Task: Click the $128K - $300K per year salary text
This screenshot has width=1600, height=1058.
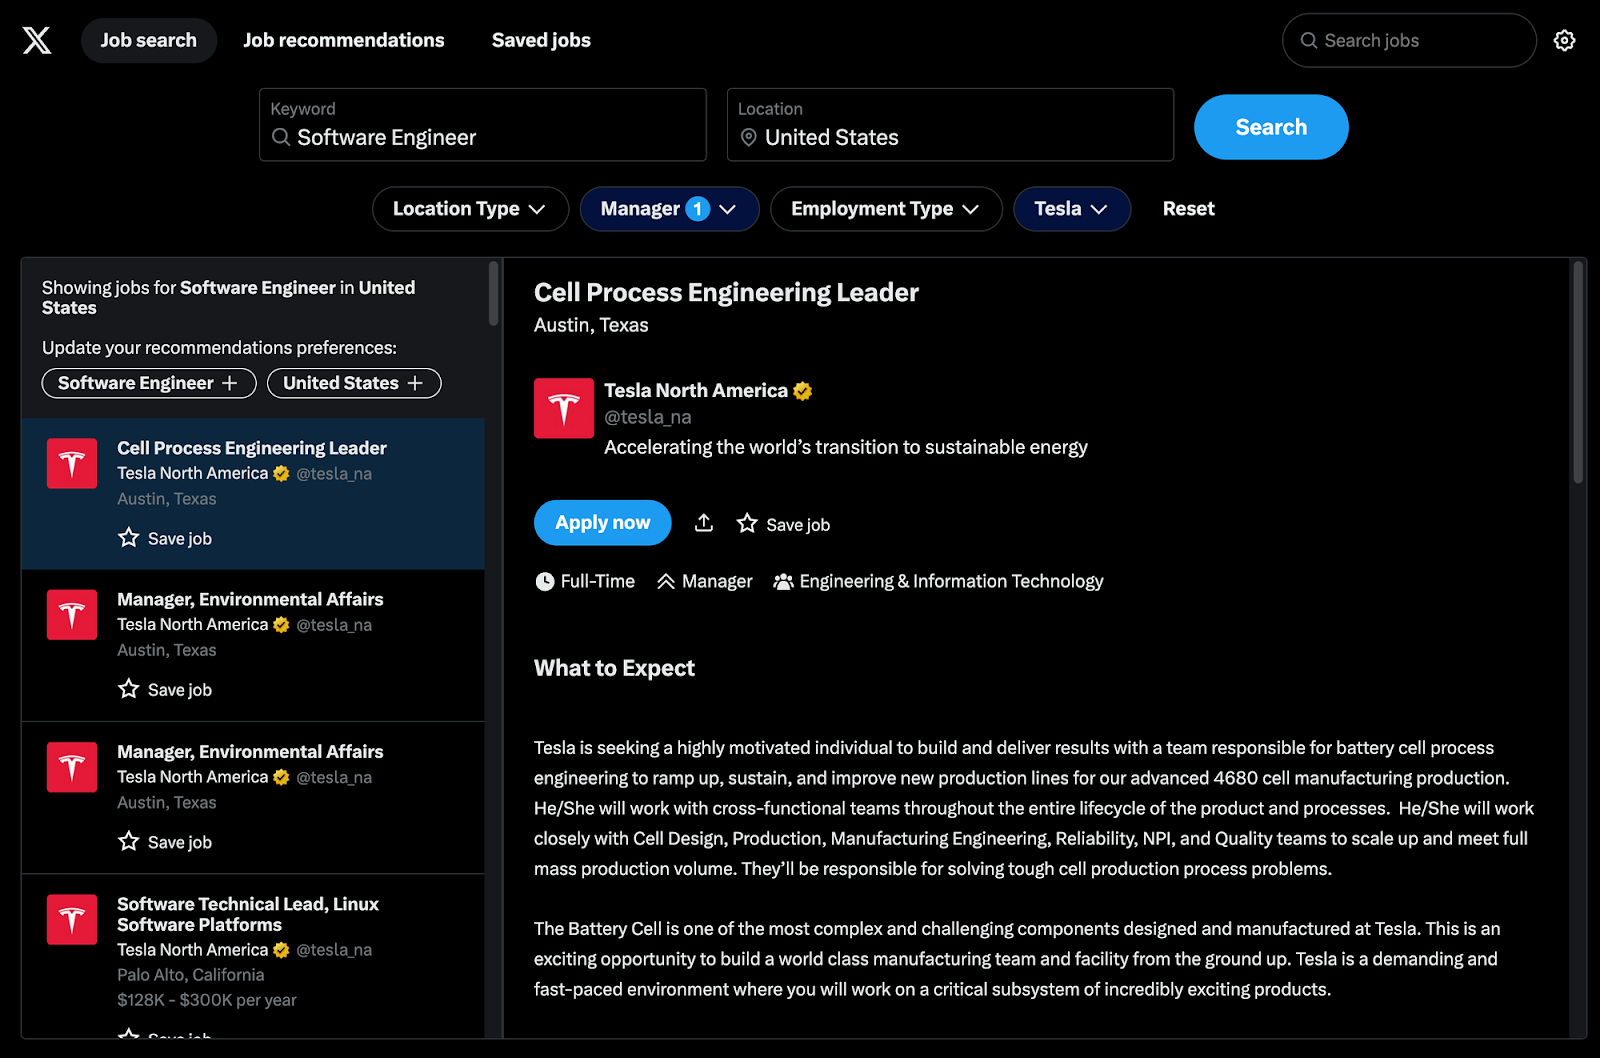Action: 207,1000
